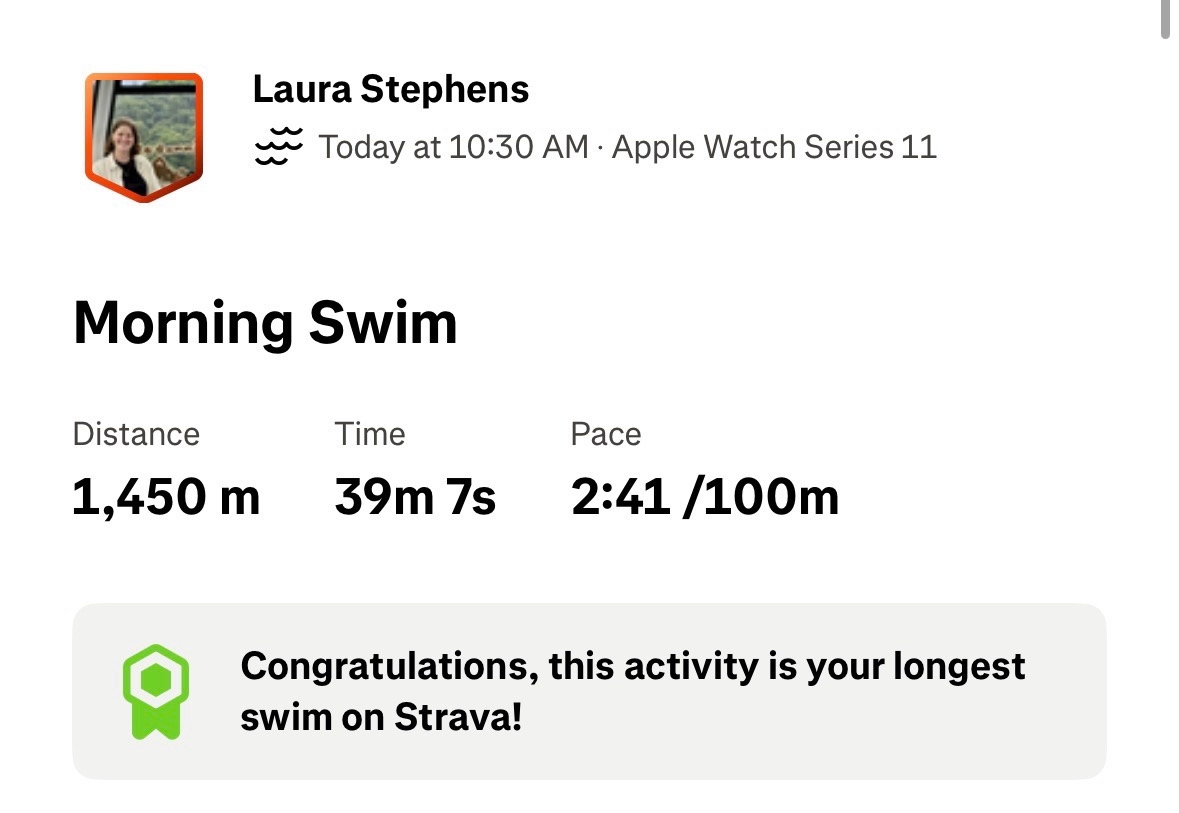Click the Time stat label
The height and width of the screenshot is (813, 1179).
click(370, 434)
